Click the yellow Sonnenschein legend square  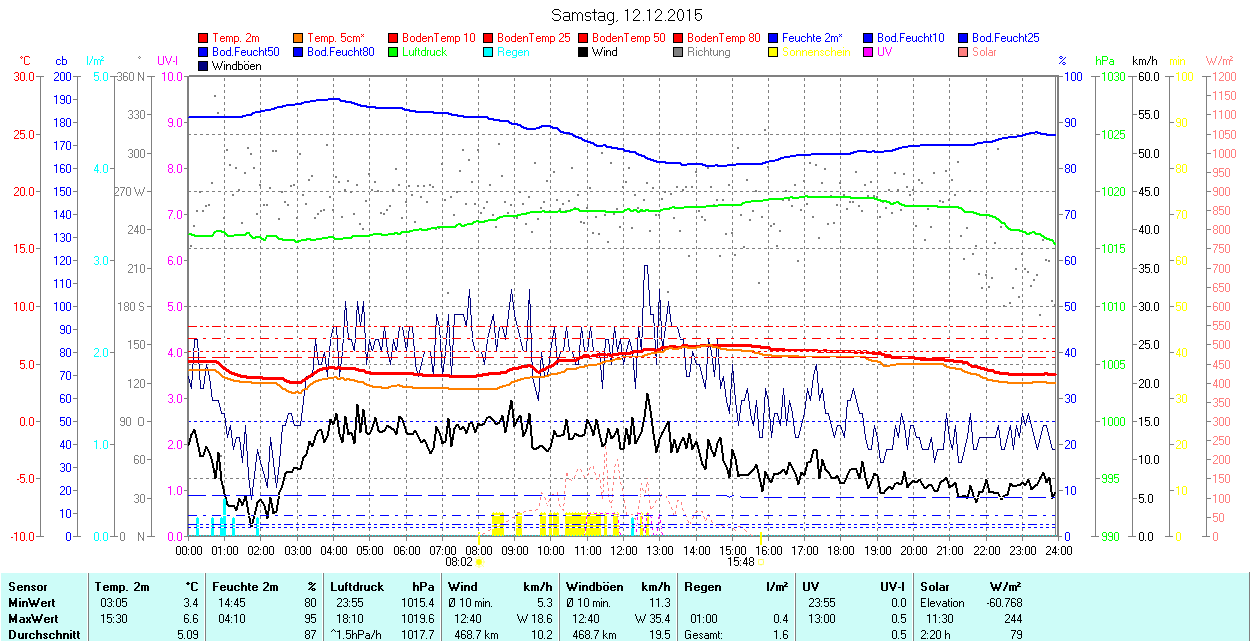773,52
